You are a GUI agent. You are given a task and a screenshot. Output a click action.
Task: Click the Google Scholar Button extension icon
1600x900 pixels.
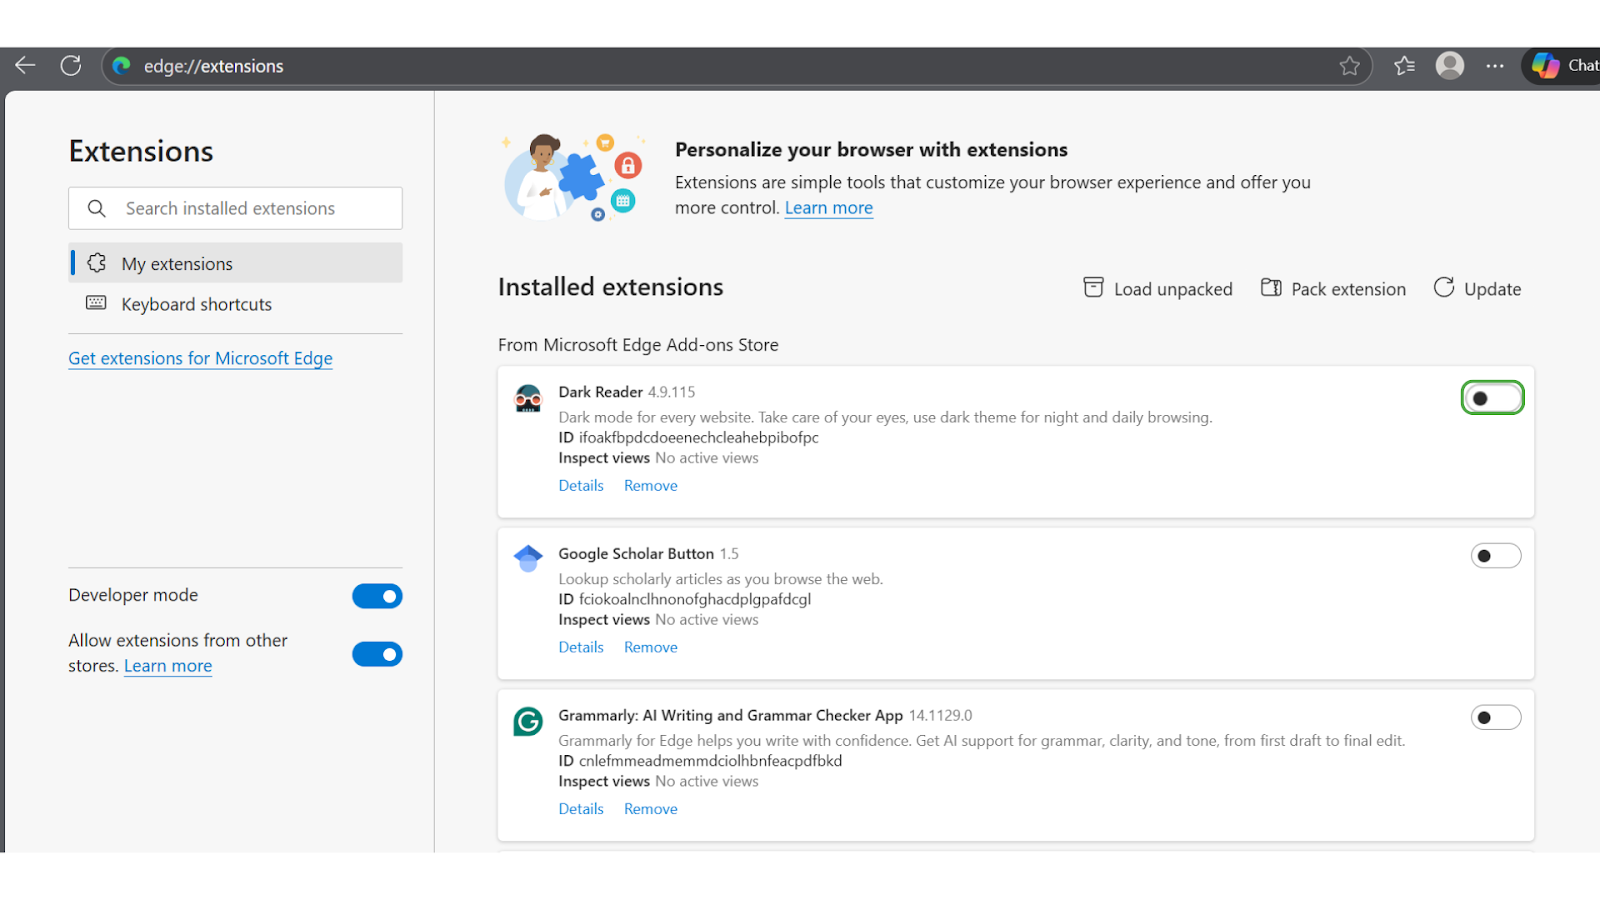[x=528, y=558]
